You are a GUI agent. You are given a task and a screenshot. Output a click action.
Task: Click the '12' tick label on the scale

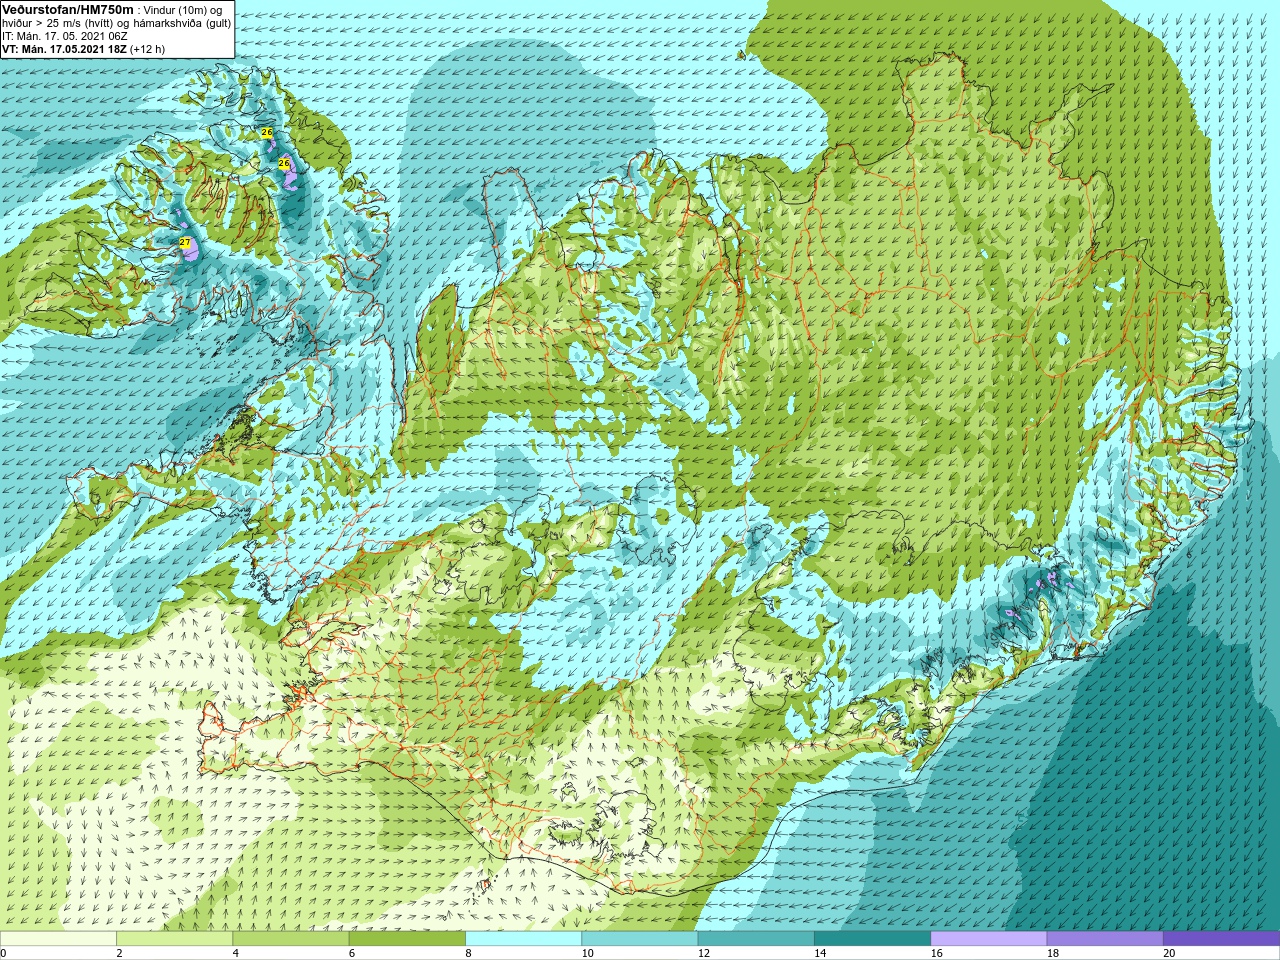[x=704, y=953]
